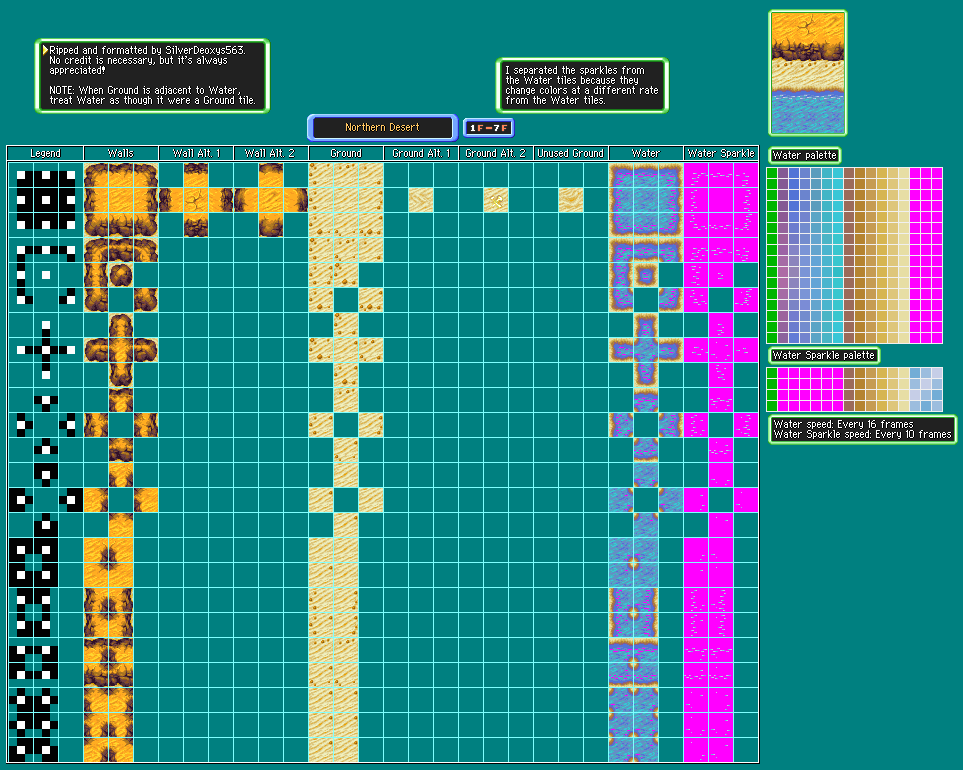Click text 'Ripped and formatted by SilverDeoxys563.'
This screenshot has height=770, width=963.
147,50
